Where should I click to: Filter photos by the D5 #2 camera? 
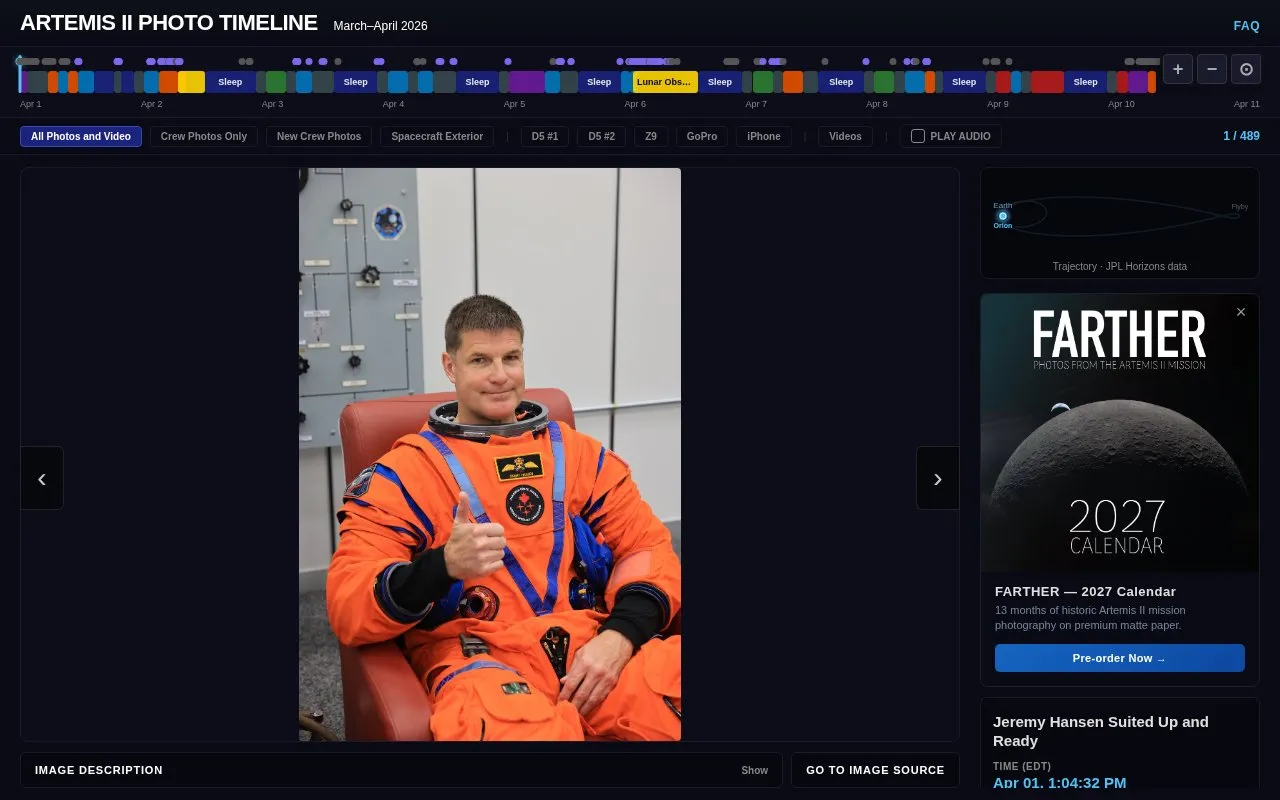coord(602,136)
